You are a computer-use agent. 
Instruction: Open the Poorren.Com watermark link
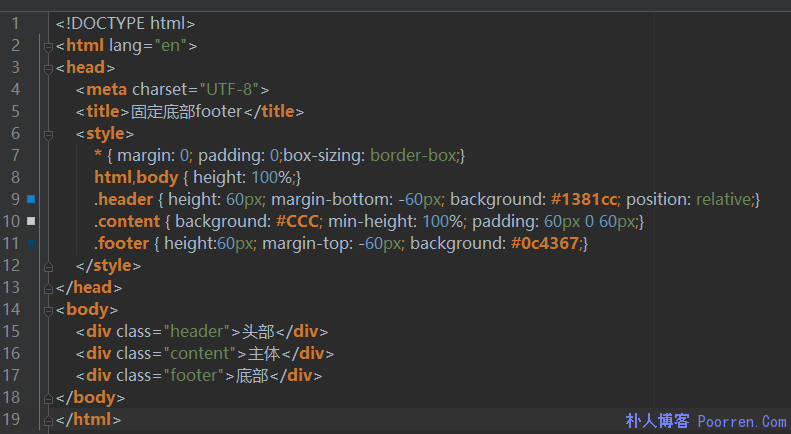click(x=742, y=422)
